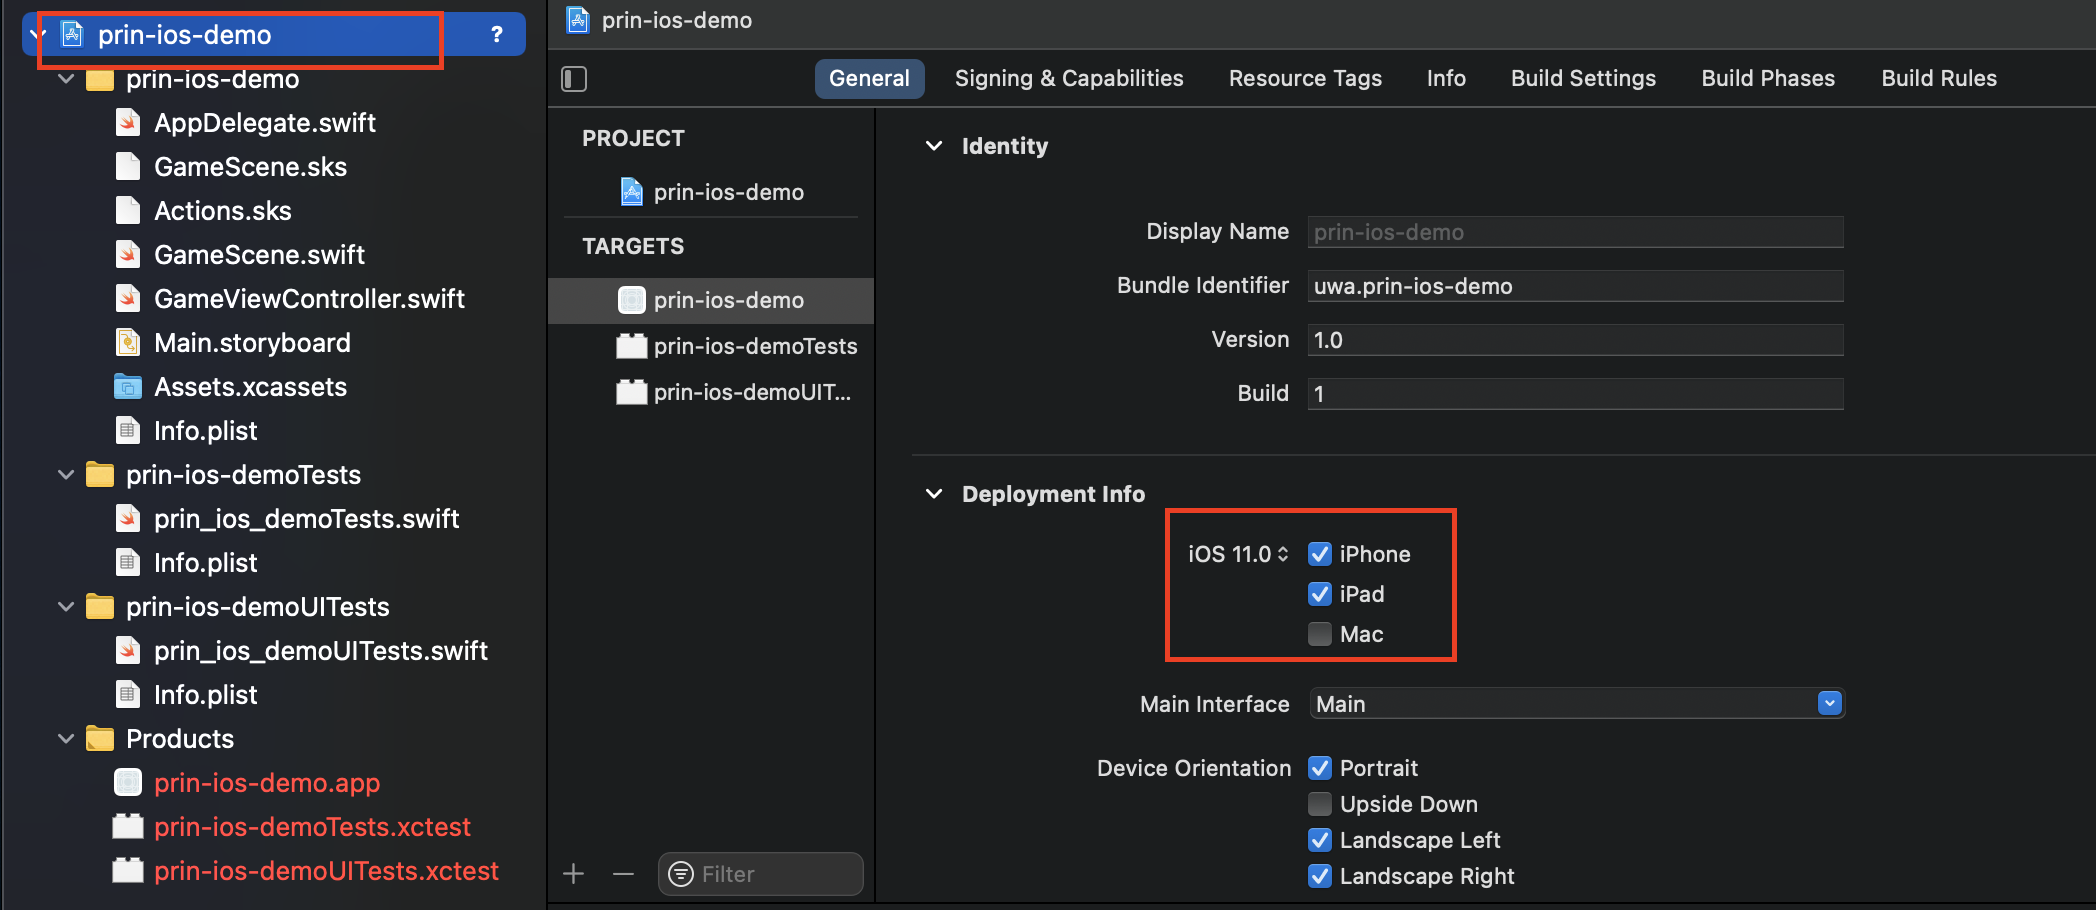Click the Actions.sks file icon
This screenshot has width=2096, height=910.
pyautogui.click(x=128, y=210)
